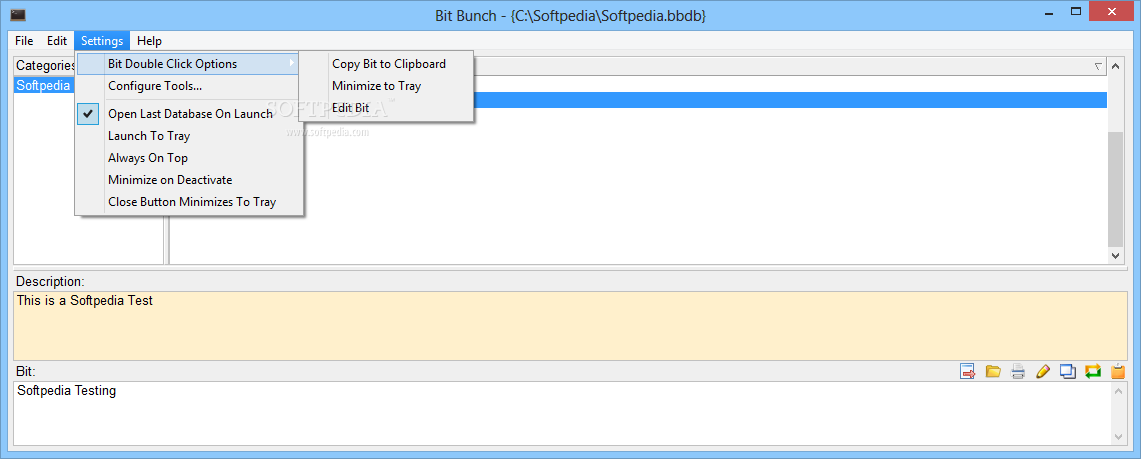This screenshot has height=459, width=1141.
Task: Click the Bit field scroll down arrow
Action: (1118, 436)
